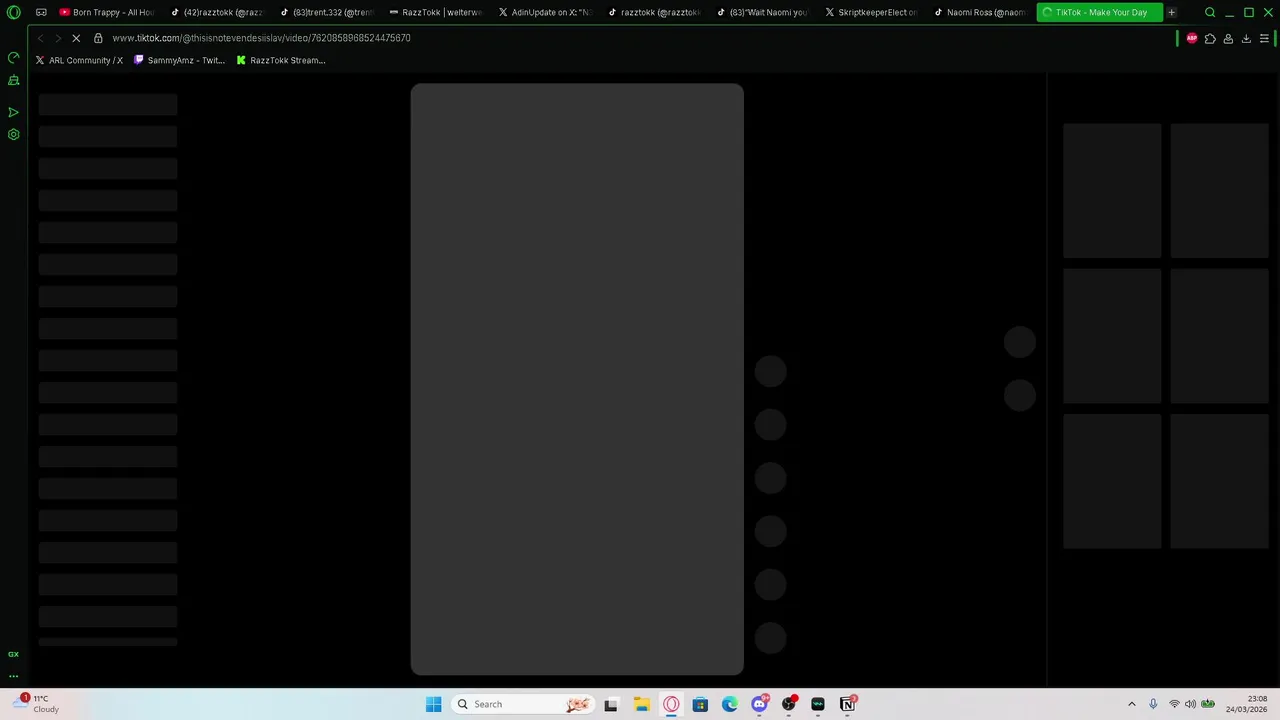Switch to the (83)"Wait Naomi you" tab

pyautogui.click(x=763, y=13)
